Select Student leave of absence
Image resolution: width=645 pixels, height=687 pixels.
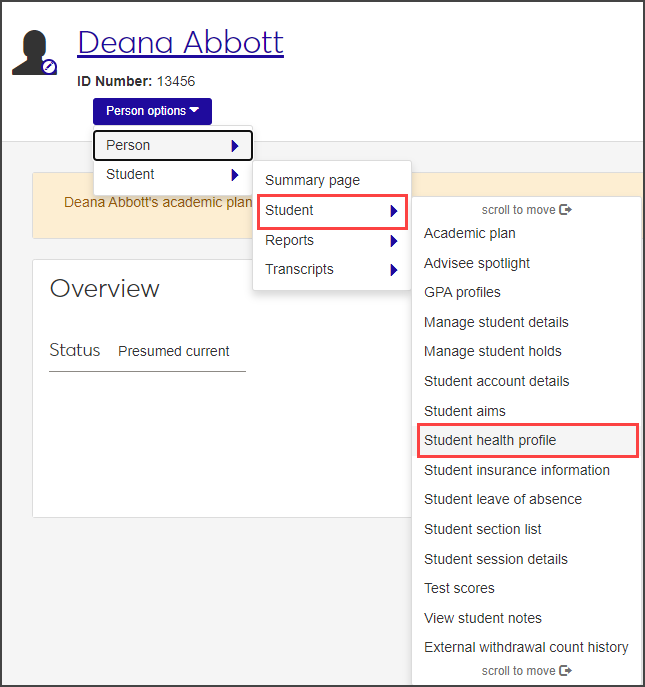pos(503,499)
